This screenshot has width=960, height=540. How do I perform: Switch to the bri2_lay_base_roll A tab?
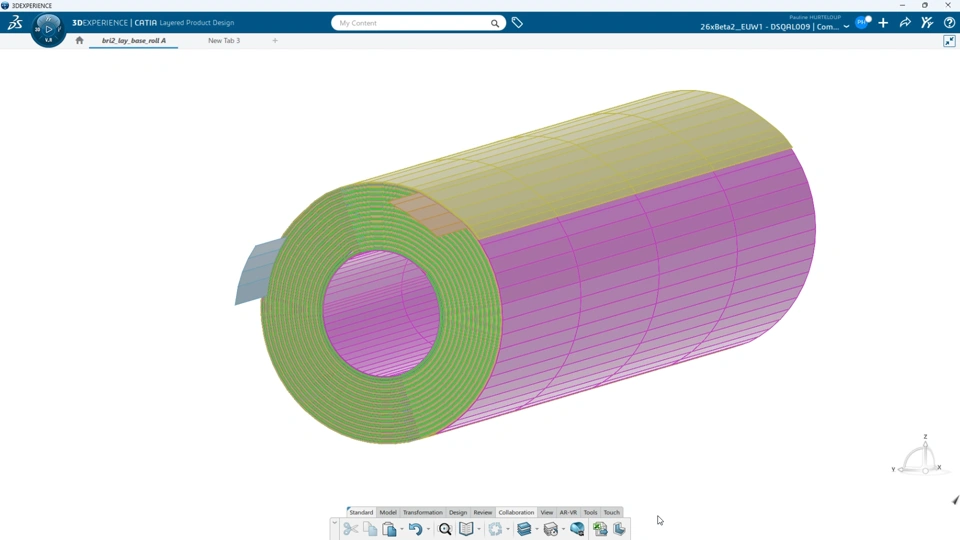133,40
